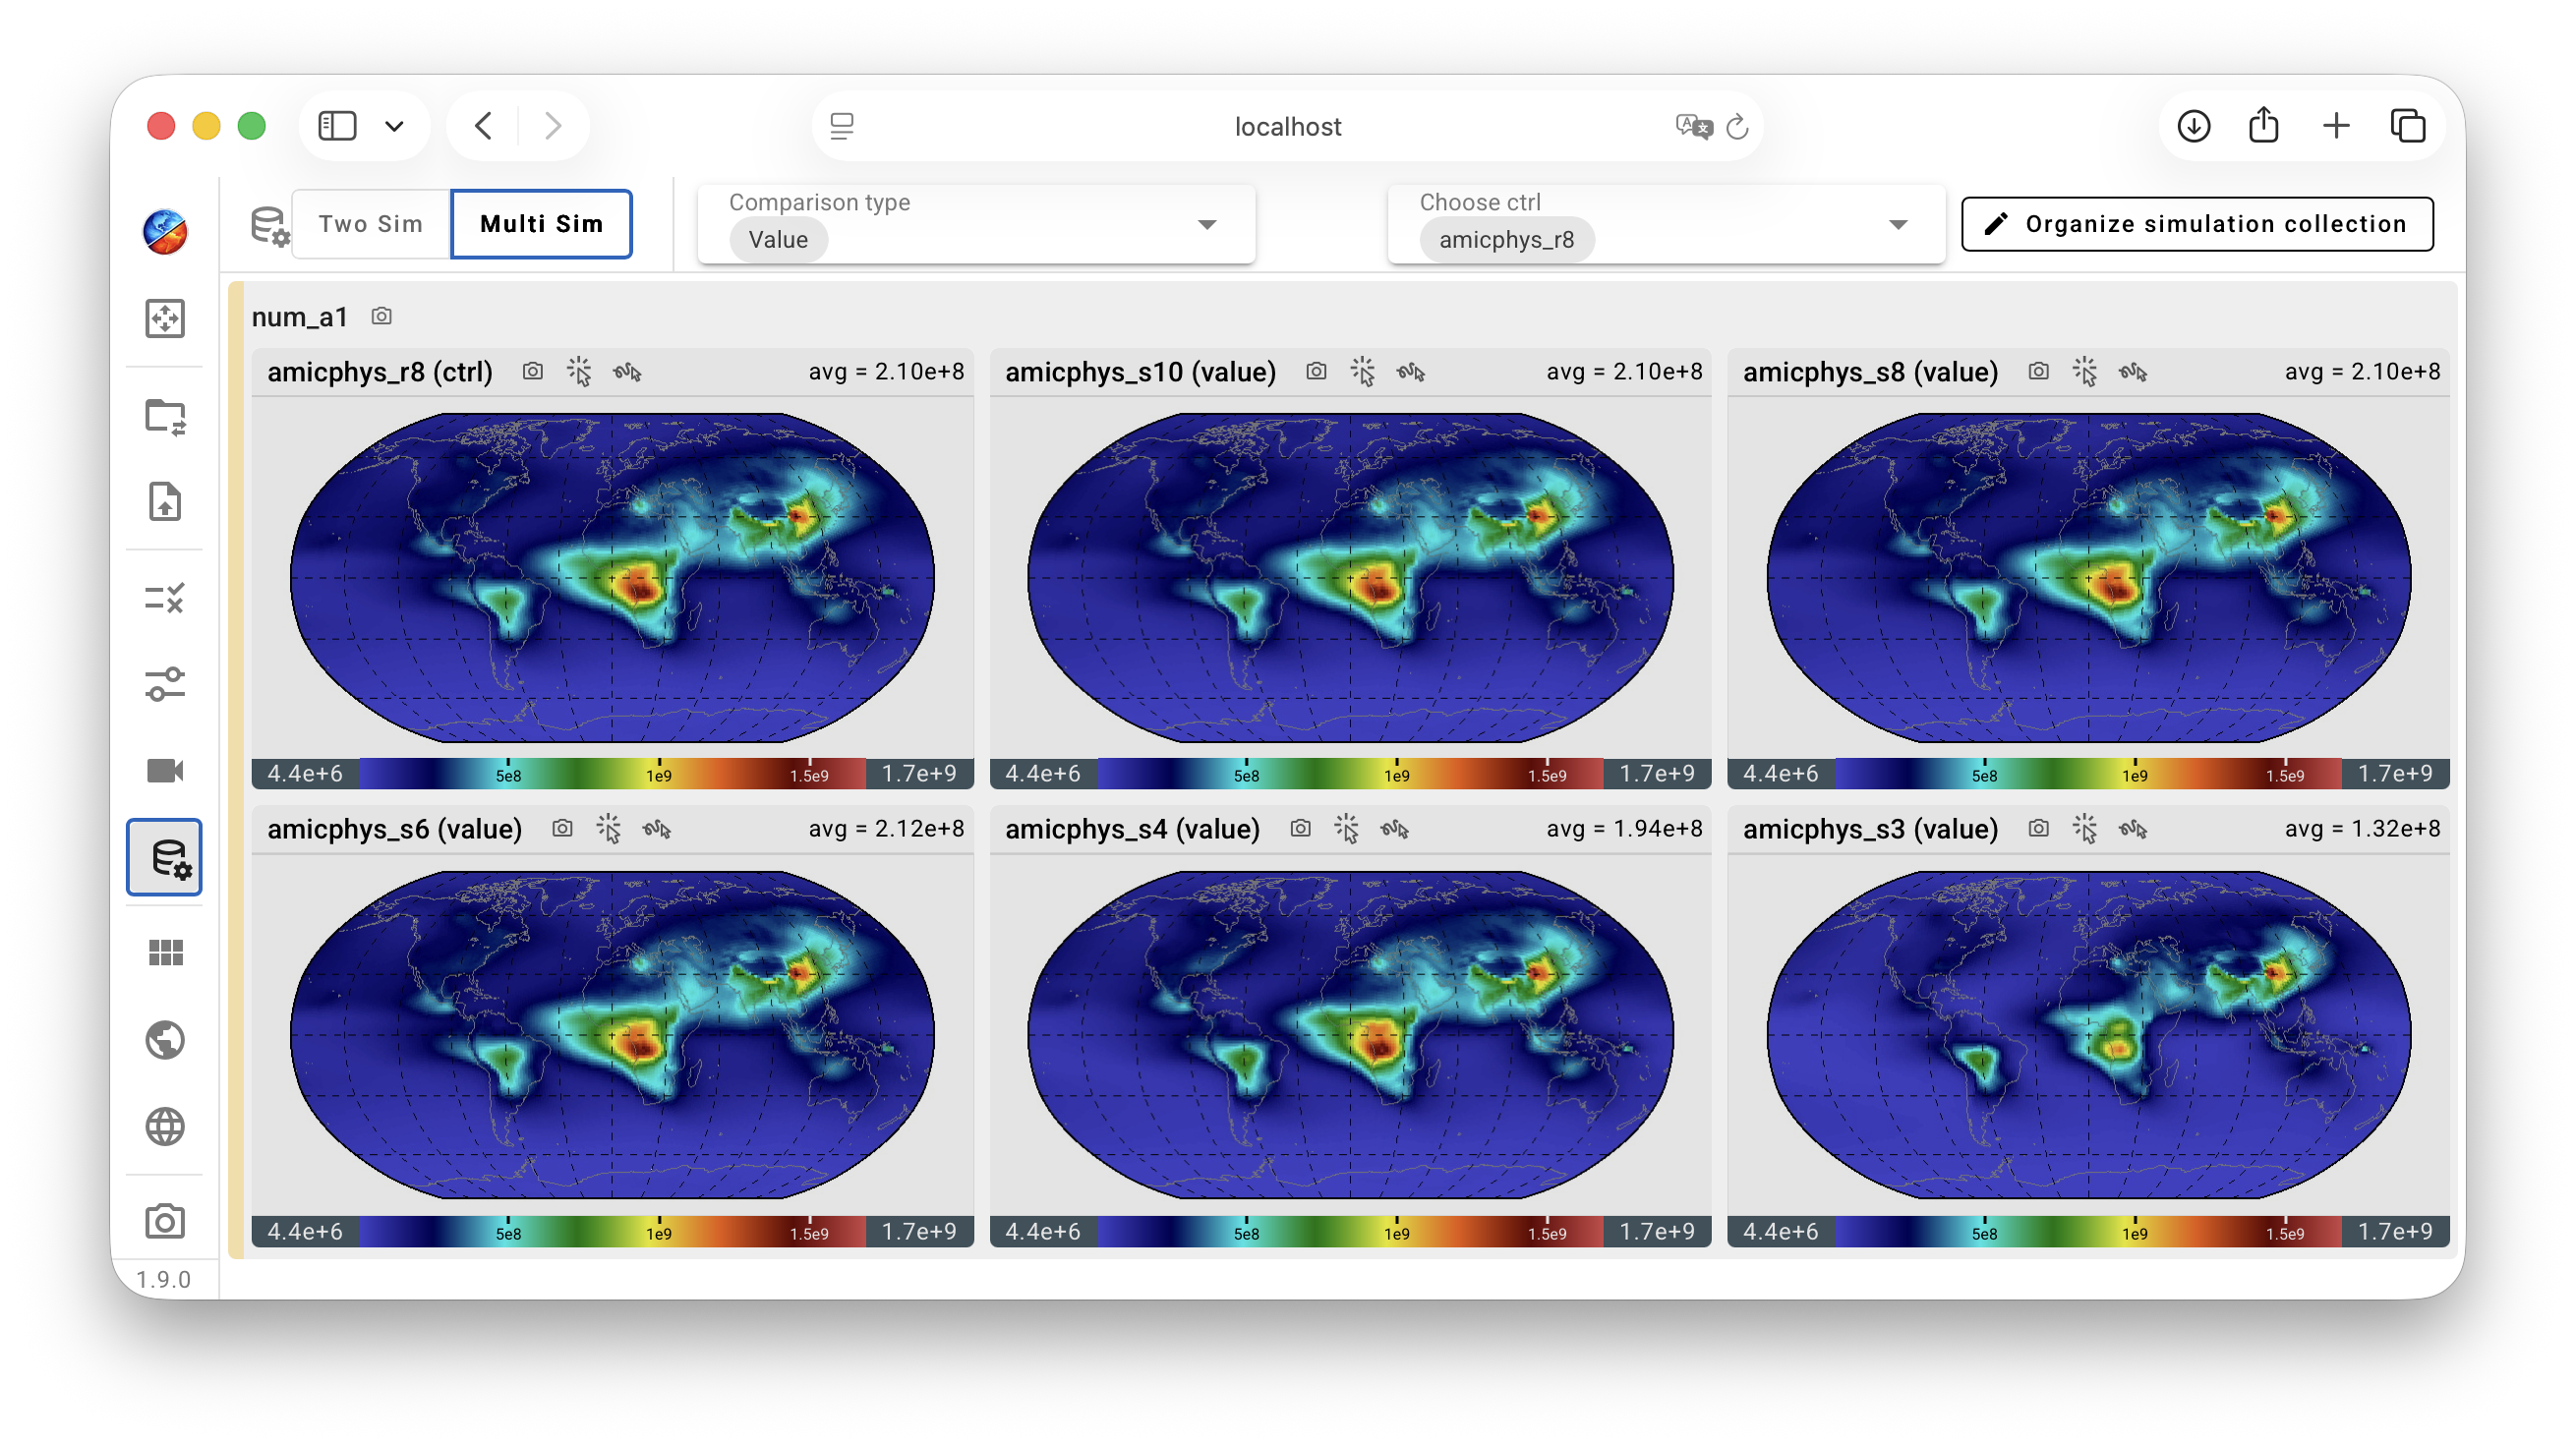Click camera icon on amicphys_s6 panel
The height and width of the screenshot is (1445, 2576).
point(562,829)
